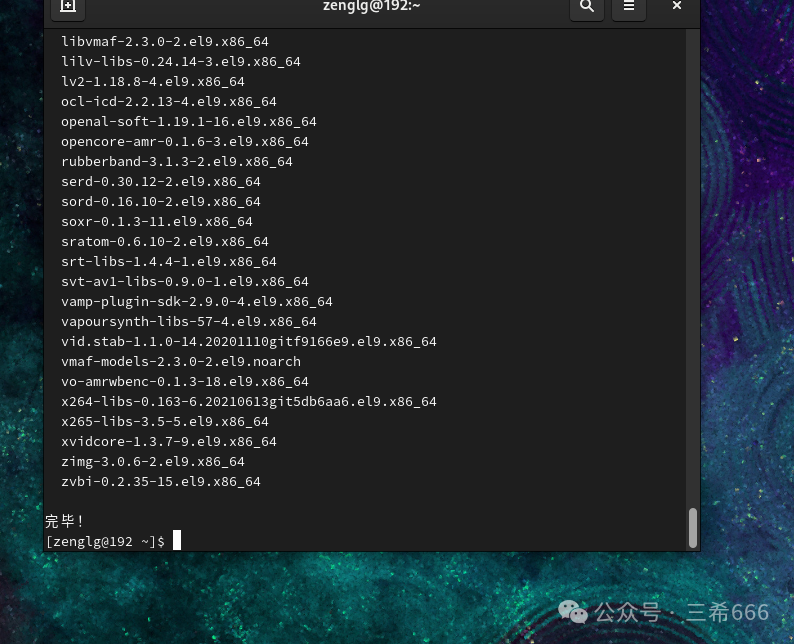Click the x264-libs package line

click(248, 402)
